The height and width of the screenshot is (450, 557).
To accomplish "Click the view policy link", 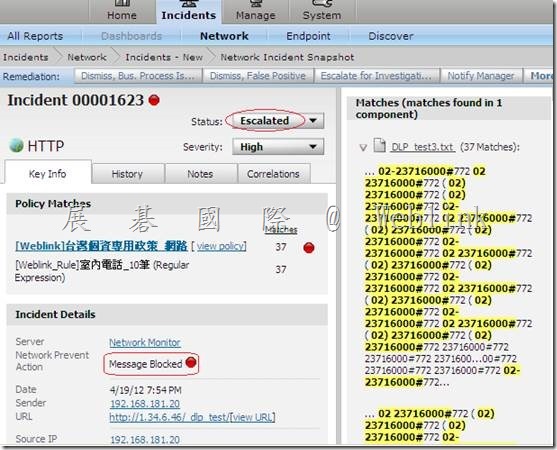I will pos(221,246).
